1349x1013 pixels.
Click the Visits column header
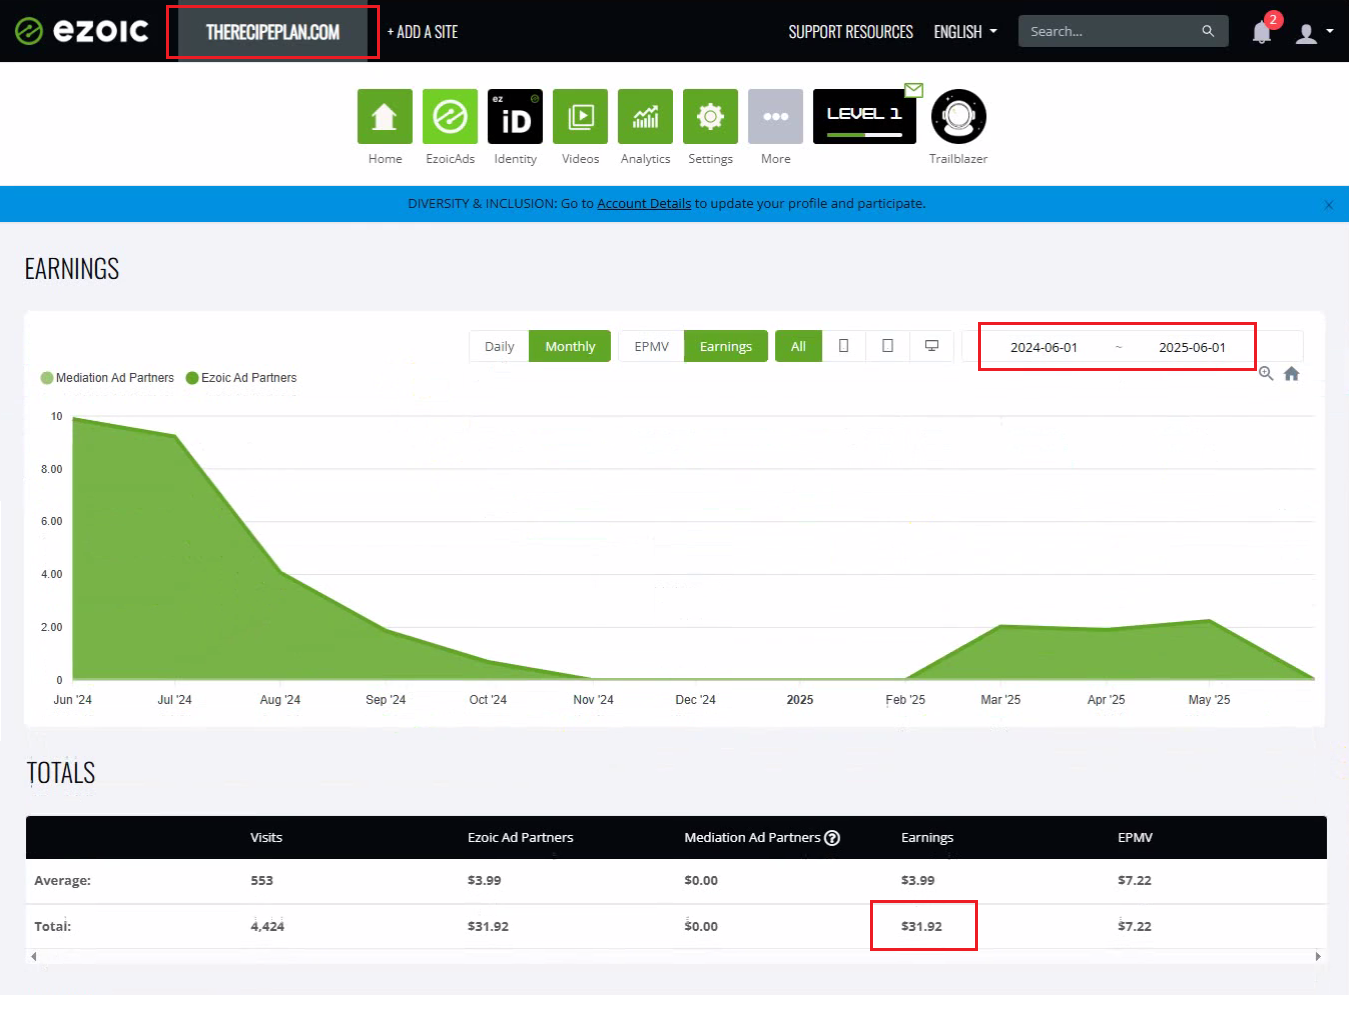[266, 837]
